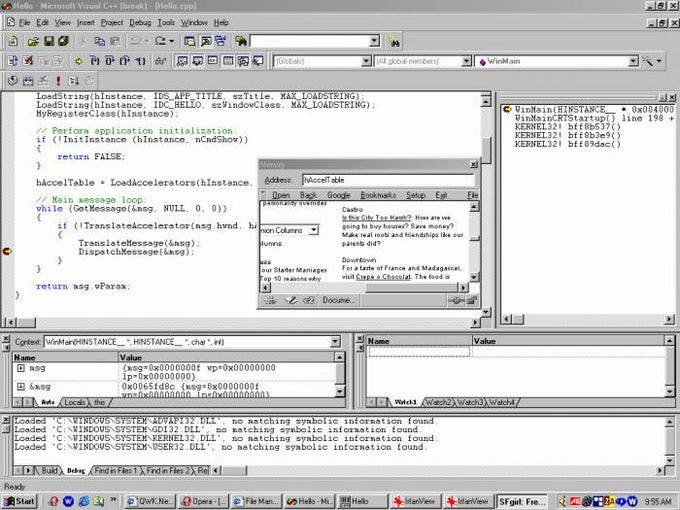Click the breakpoint marker in code margin
This screenshot has height=510, width=680.
7,251
